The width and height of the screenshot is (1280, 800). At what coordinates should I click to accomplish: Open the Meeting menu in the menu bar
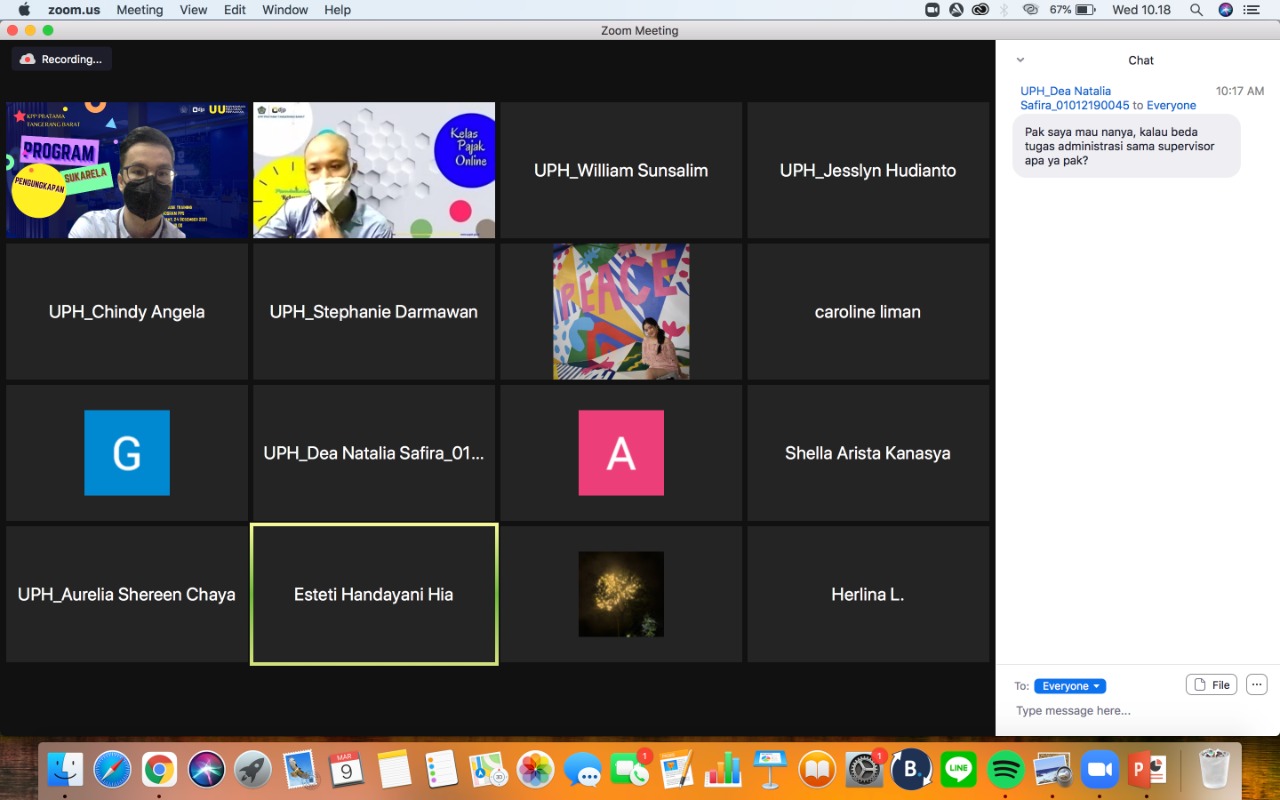tap(139, 10)
